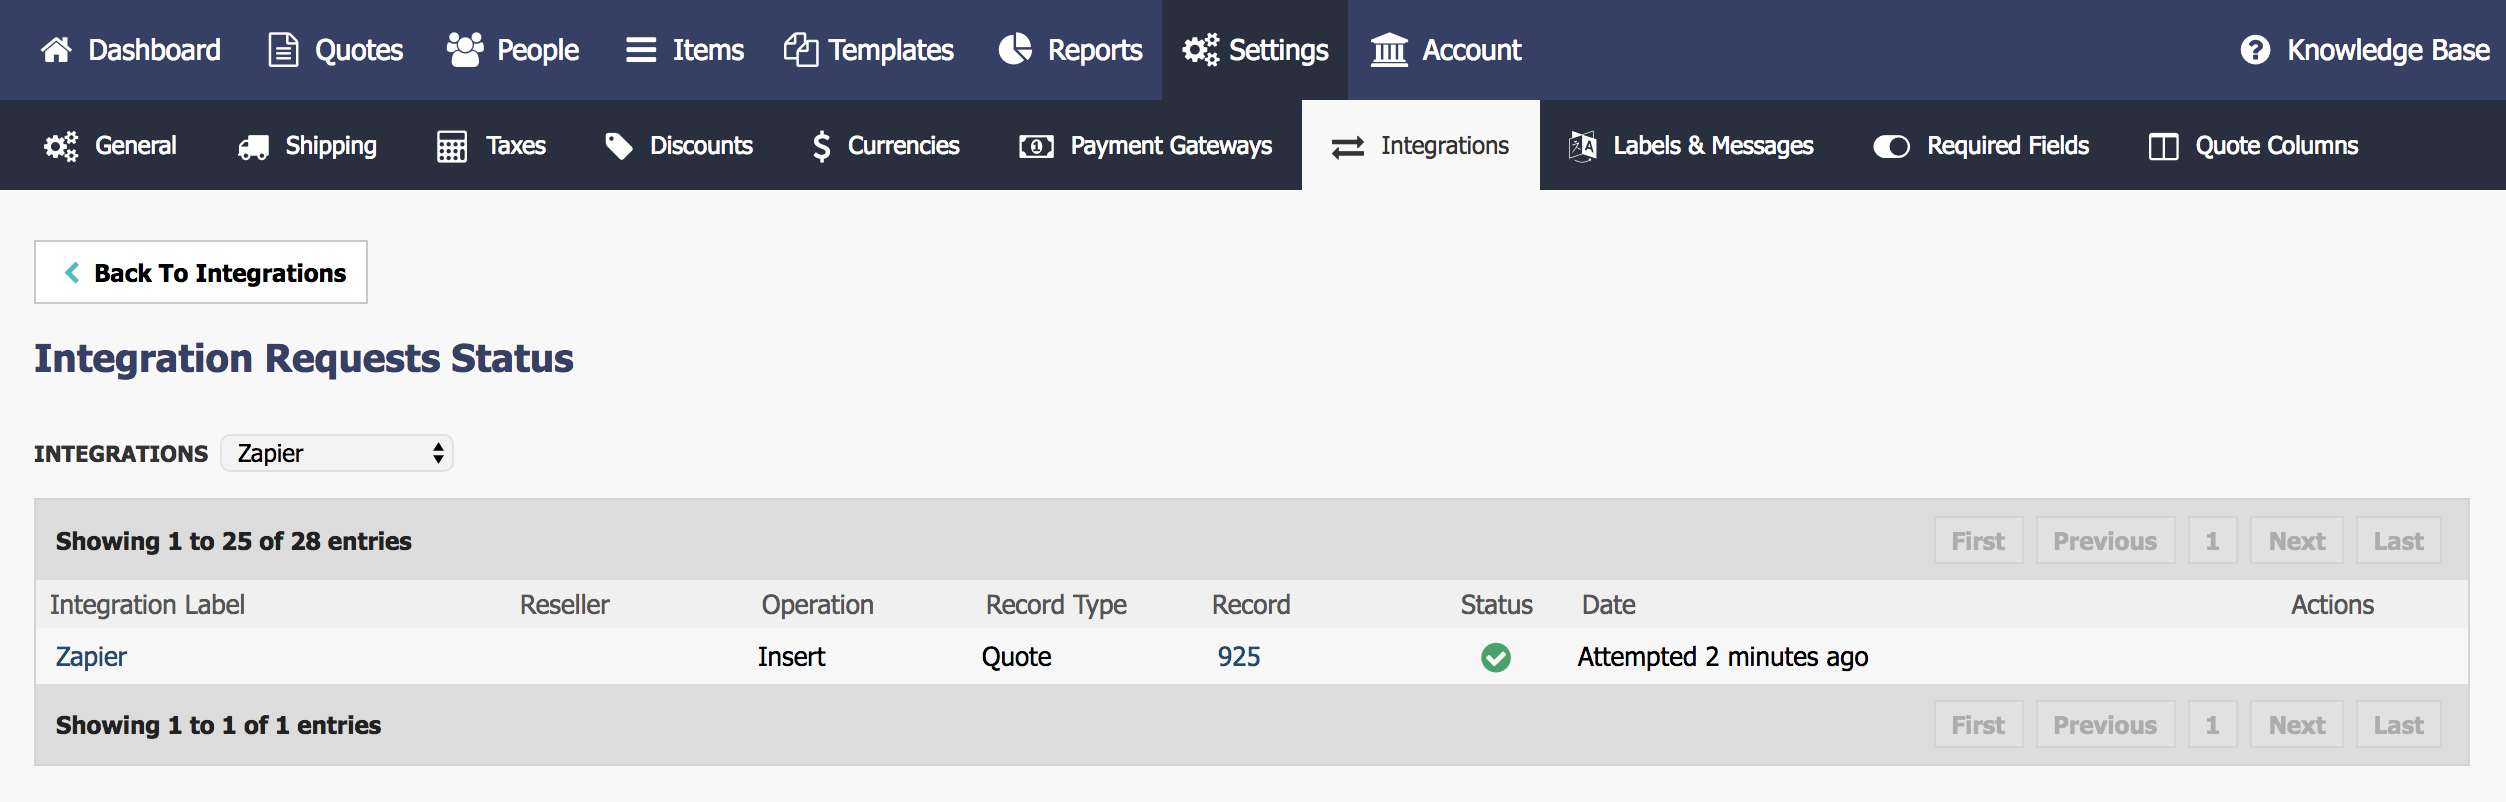Click the 'Insert' operation cell
Screen dimensions: 2506x802
click(x=791, y=657)
